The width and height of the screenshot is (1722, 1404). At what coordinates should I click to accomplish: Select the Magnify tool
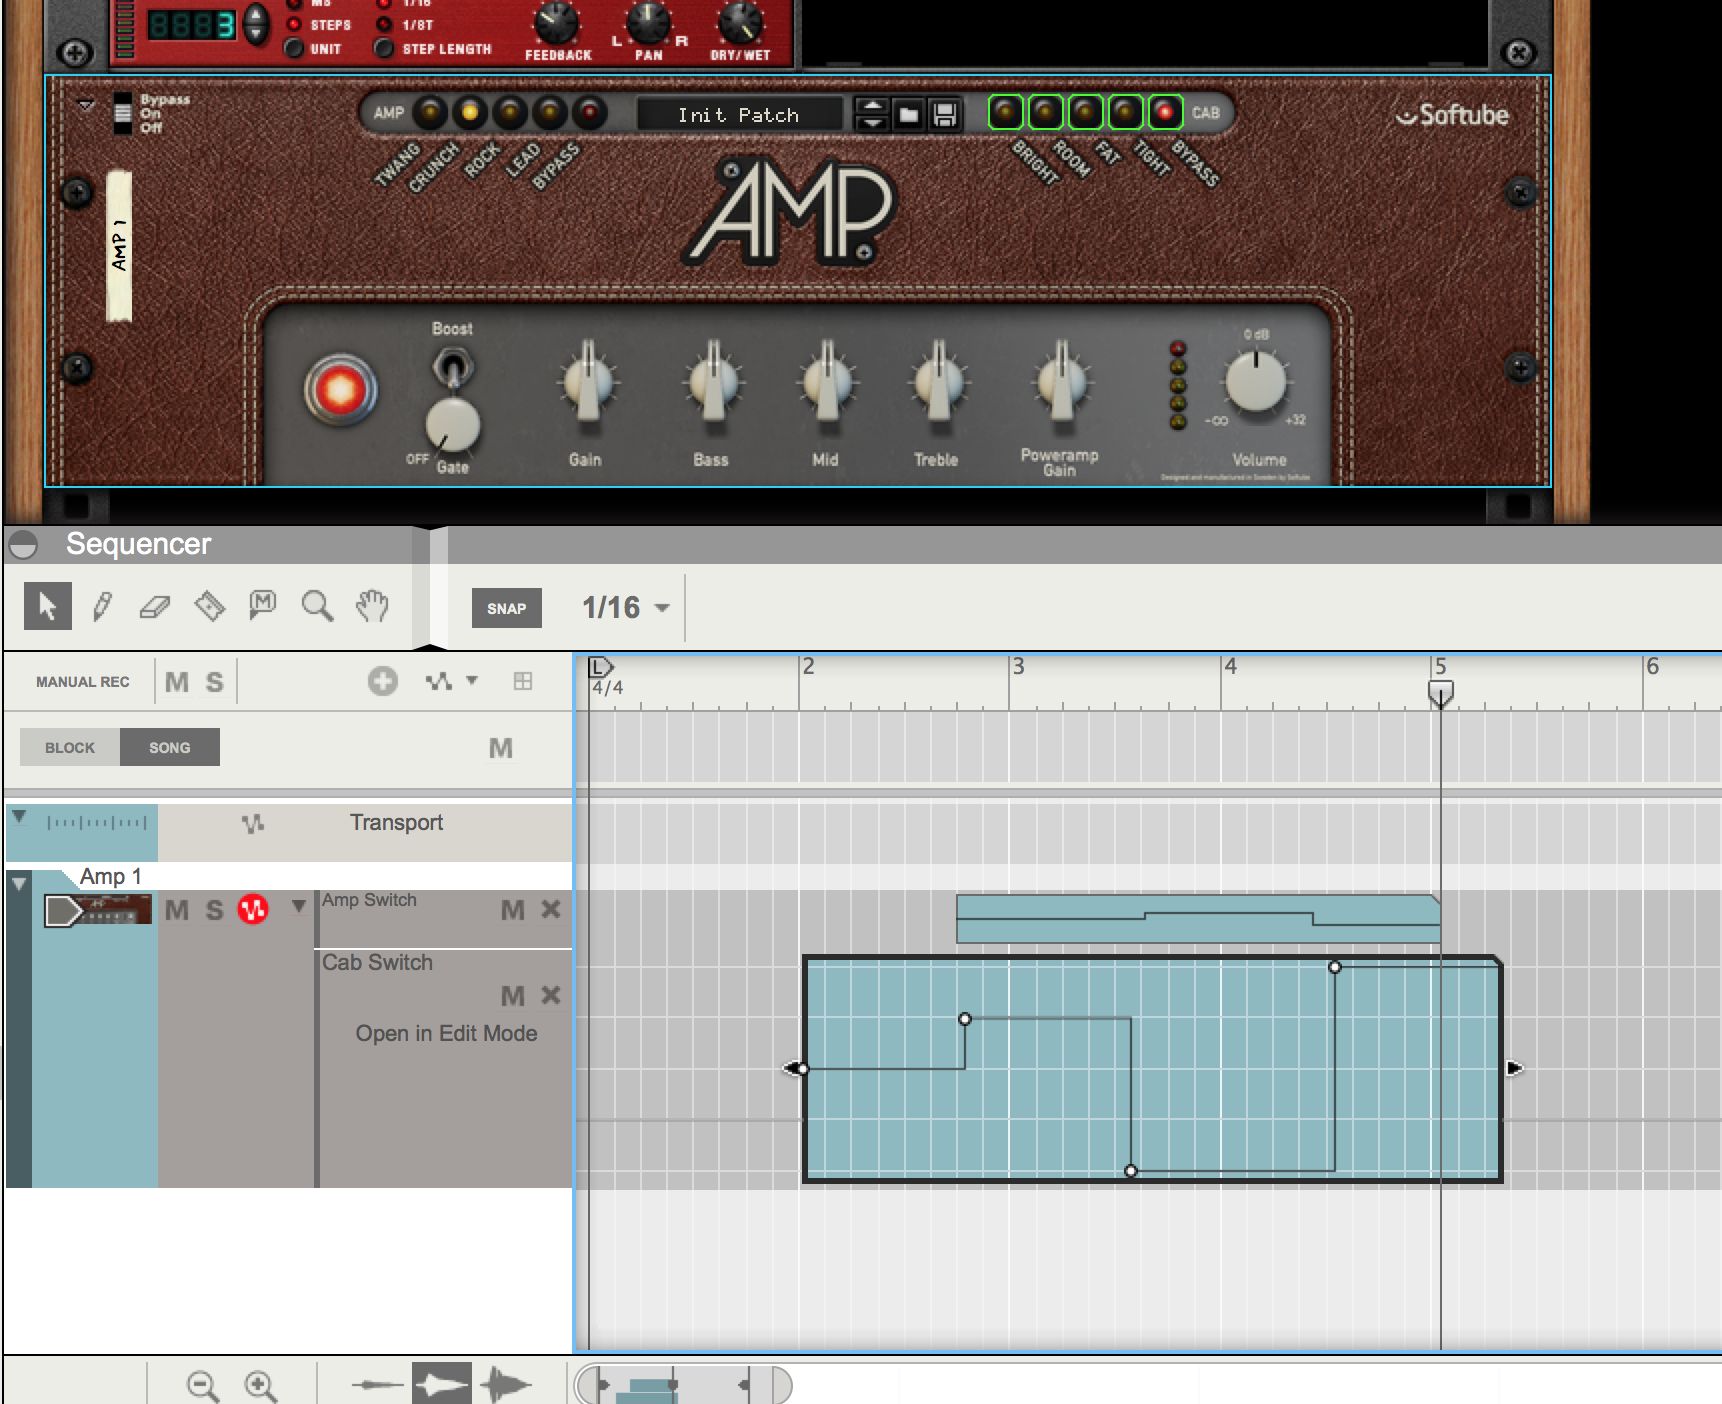pyautogui.click(x=317, y=606)
